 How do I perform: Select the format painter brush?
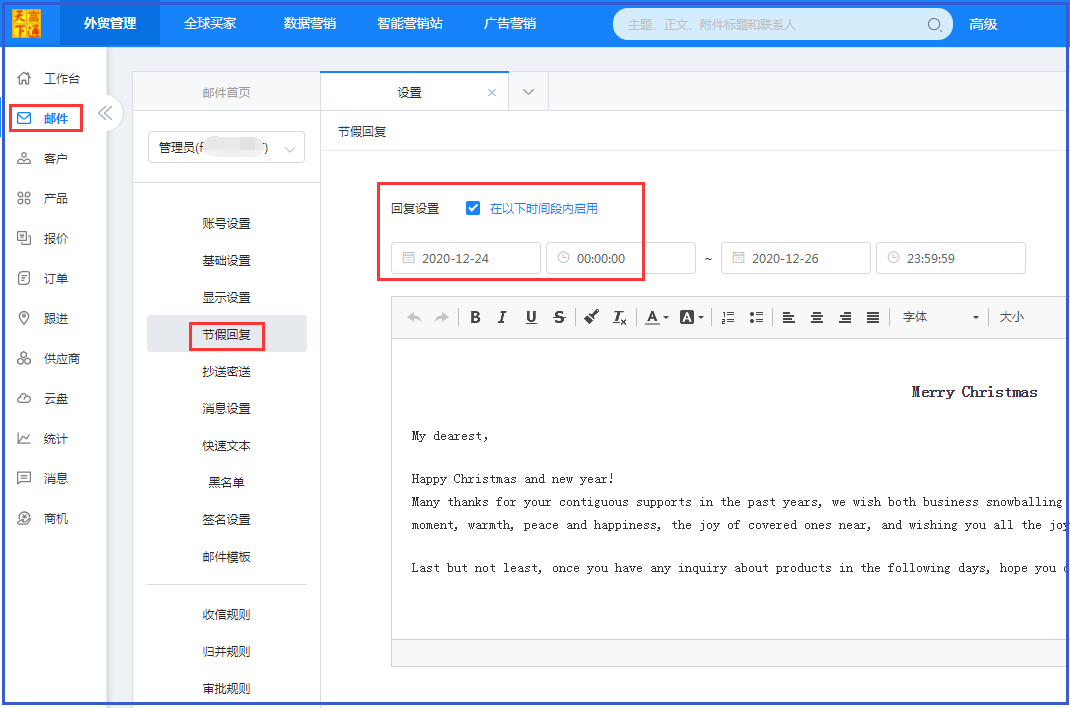(592, 317)
